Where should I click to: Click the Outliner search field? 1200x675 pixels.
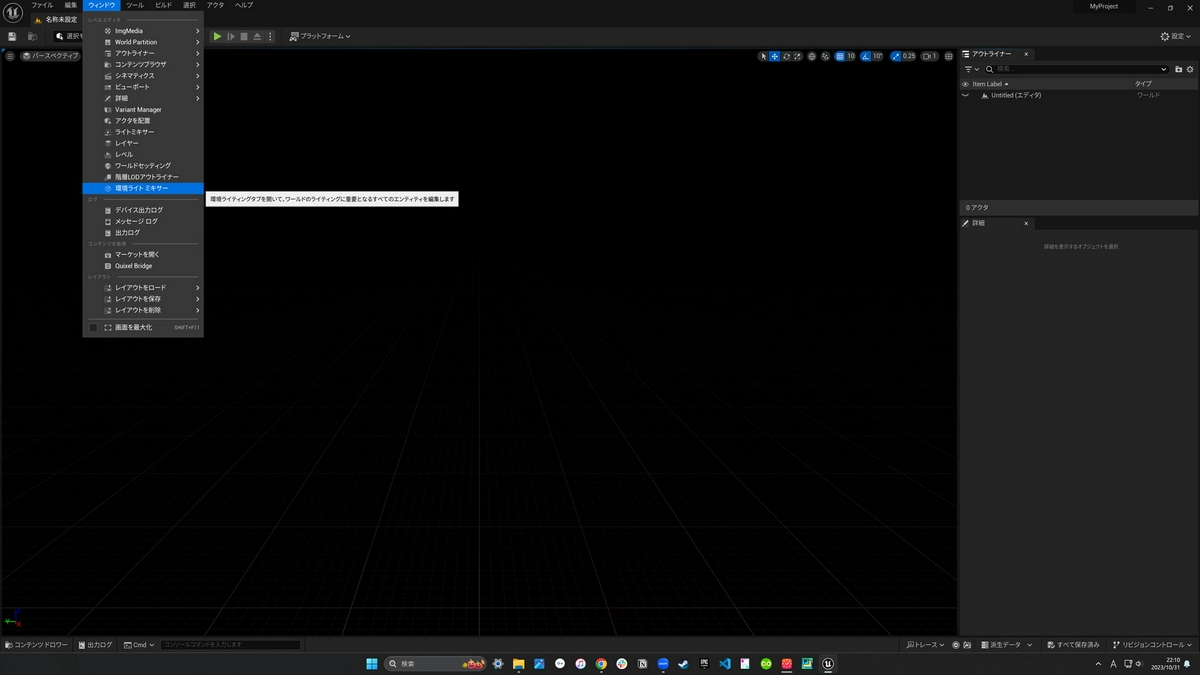coord(1076,69)
